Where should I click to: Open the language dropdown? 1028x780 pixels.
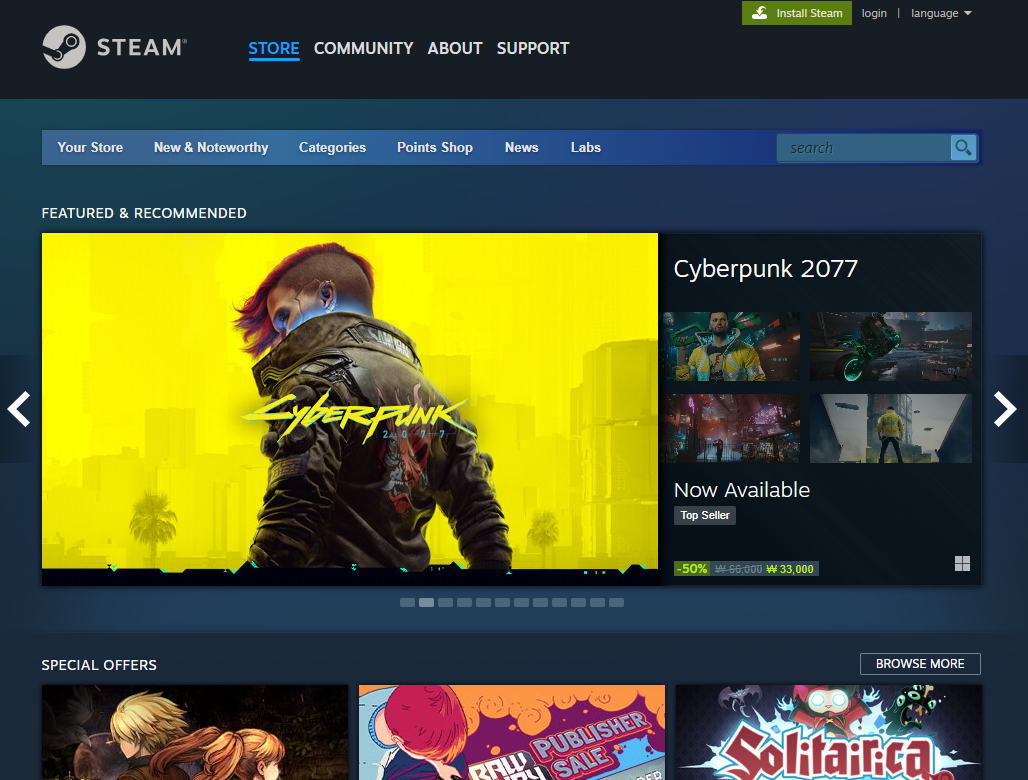pos(940,13)
